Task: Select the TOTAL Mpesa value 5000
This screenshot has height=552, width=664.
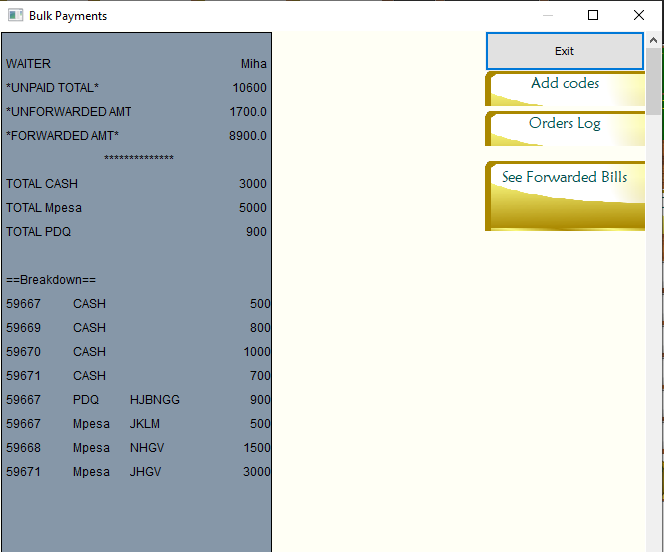Action: [253, 208]
